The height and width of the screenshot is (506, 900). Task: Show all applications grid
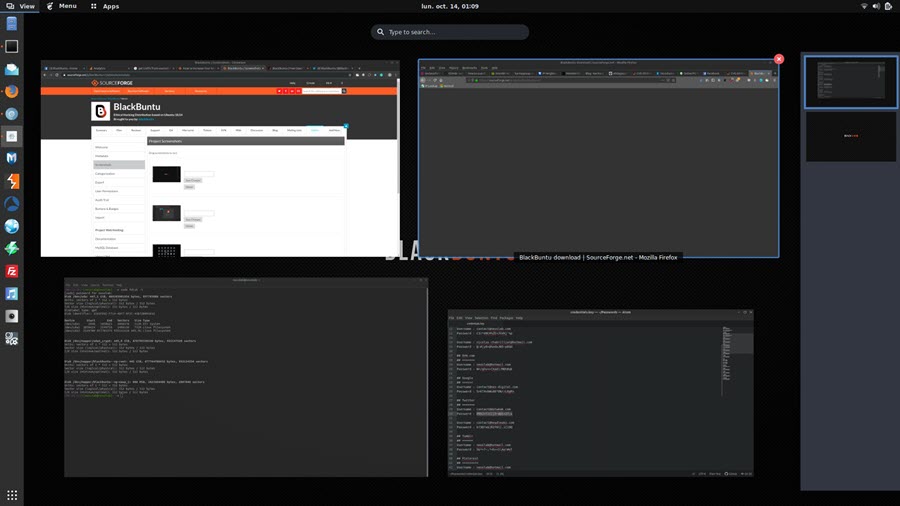click(11, 495)
